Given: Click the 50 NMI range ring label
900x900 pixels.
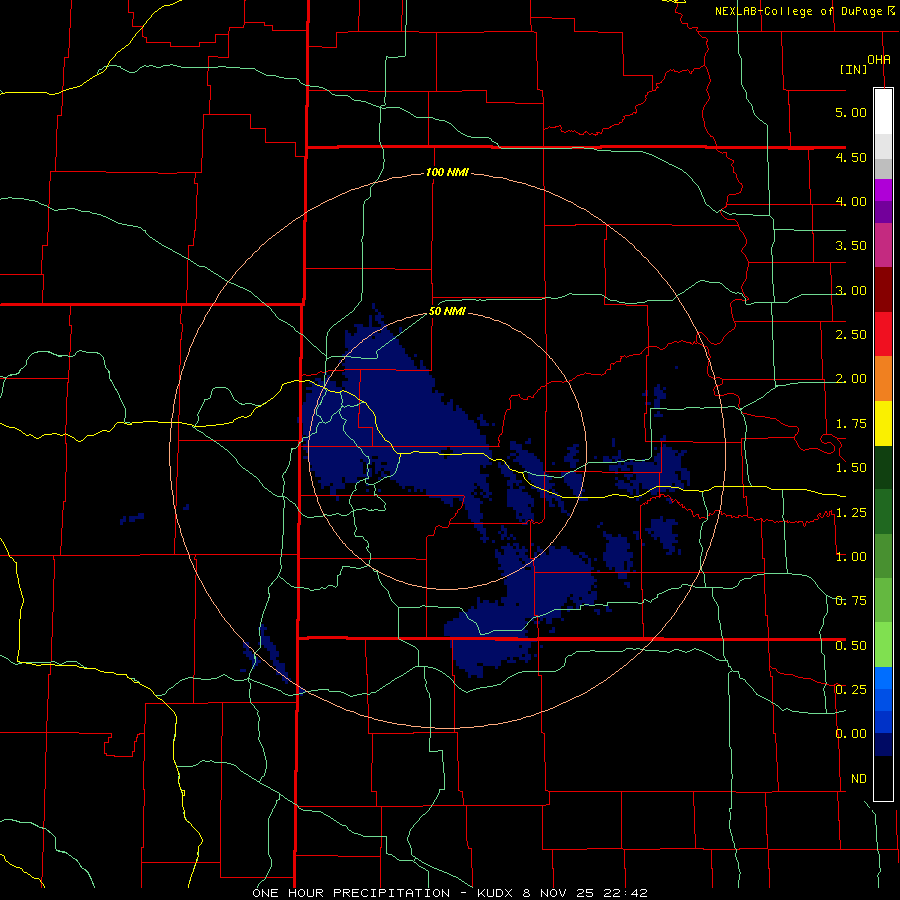Looking at the screenshot, I should 447,312.
